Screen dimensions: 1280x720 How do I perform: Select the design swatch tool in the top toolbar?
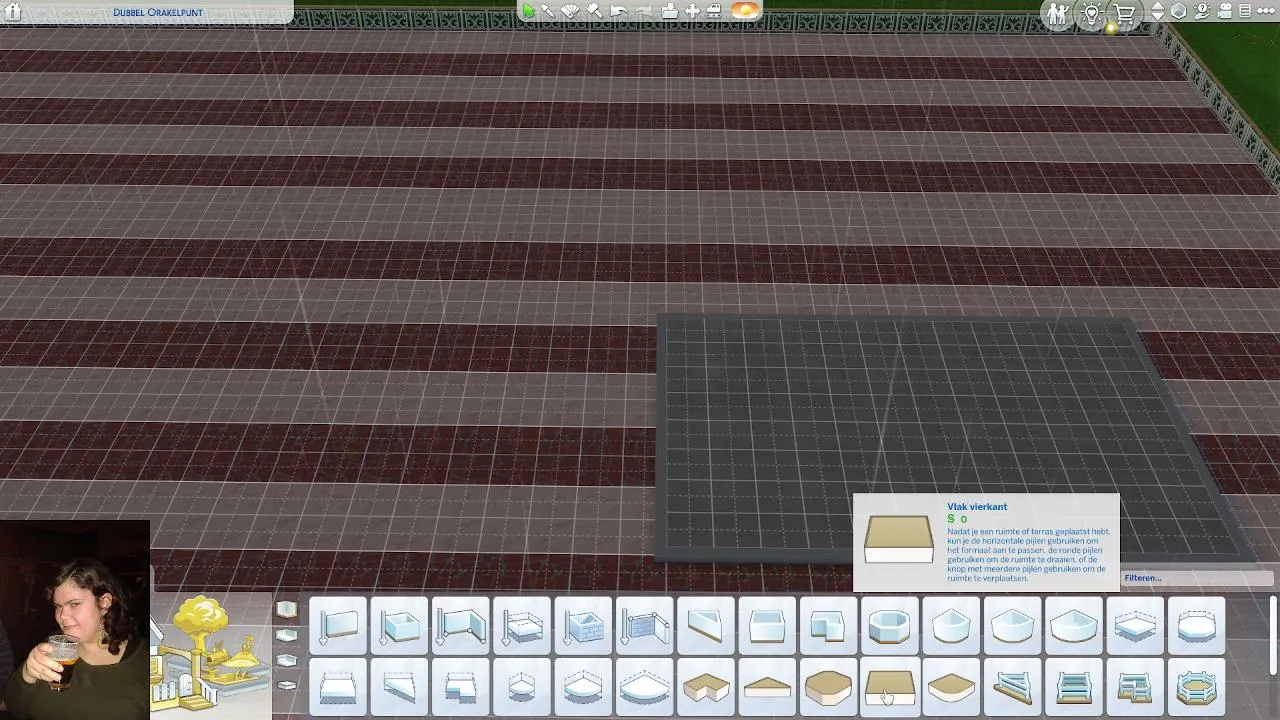571,11
